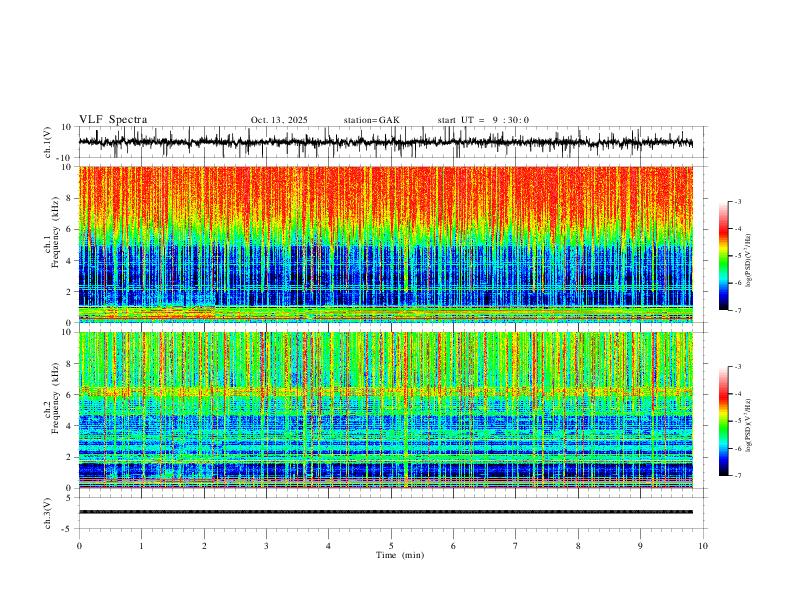Select the "Time (min)" axis label
Screen dimensions: 792x612
tap(400, 555)
